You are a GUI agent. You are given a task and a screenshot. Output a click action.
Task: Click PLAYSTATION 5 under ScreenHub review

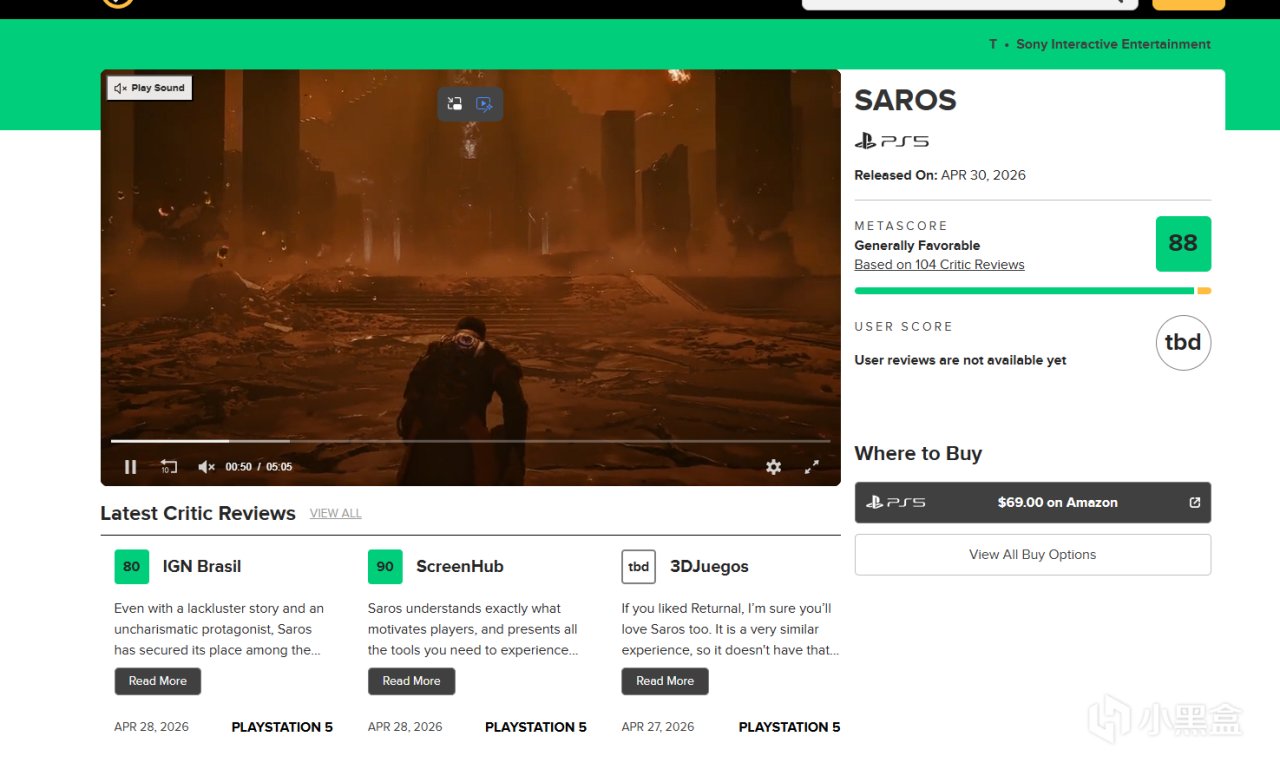pyautogui.click(x=536, y=727)
